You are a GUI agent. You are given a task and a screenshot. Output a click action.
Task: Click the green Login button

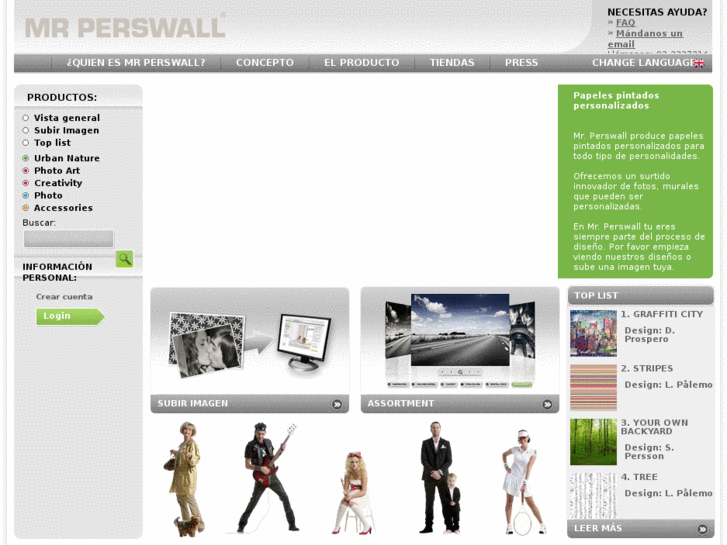[x=70, y=316]
